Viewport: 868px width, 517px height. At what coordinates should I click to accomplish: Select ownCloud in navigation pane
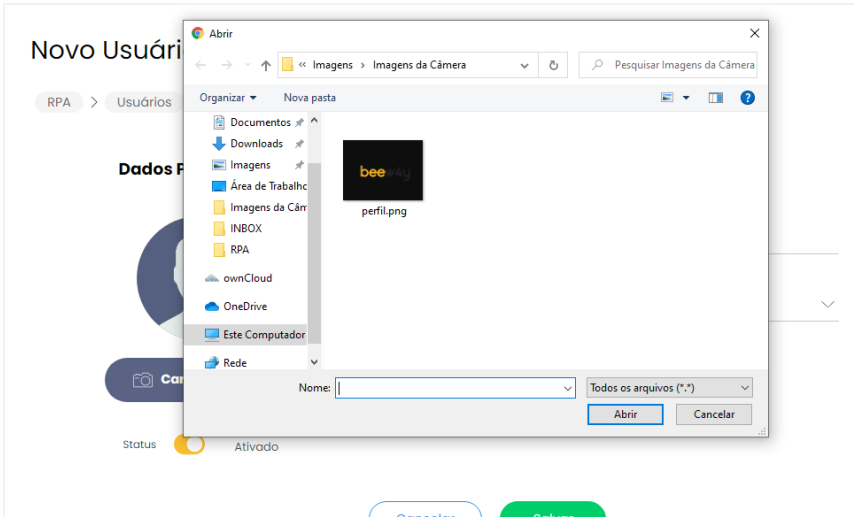coord(239,278)
